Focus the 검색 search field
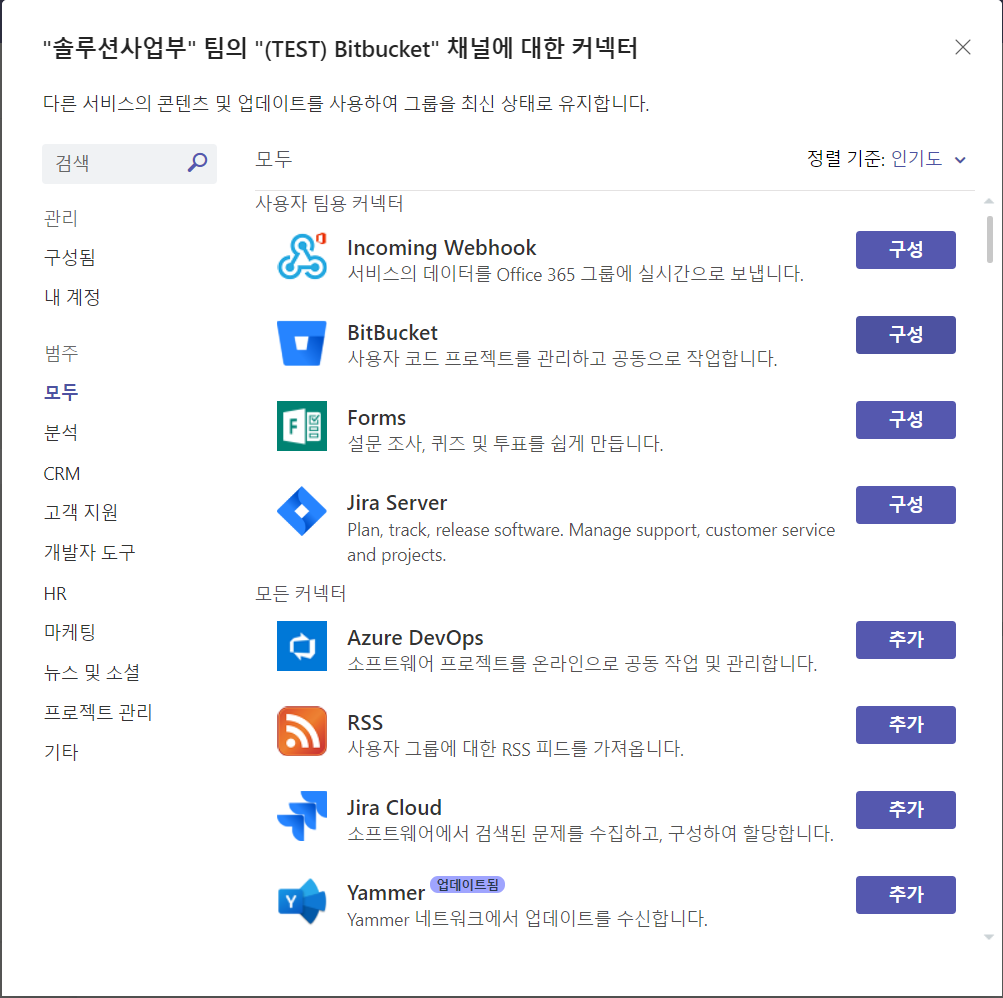 (x=129, y=164)
